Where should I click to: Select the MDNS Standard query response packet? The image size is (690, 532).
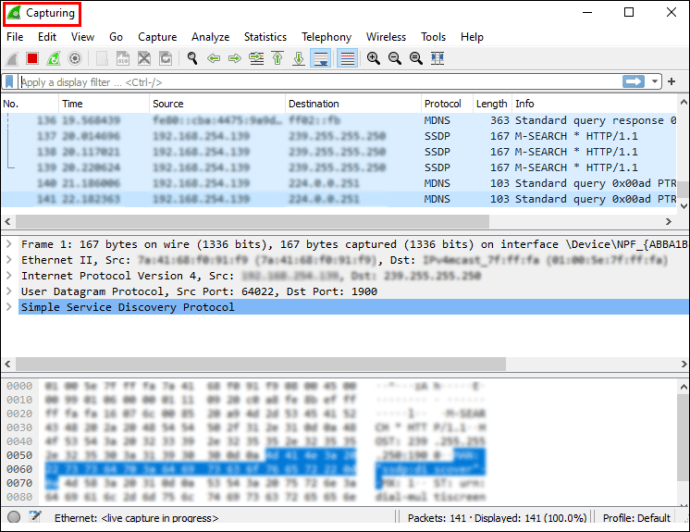click(339, 120)
